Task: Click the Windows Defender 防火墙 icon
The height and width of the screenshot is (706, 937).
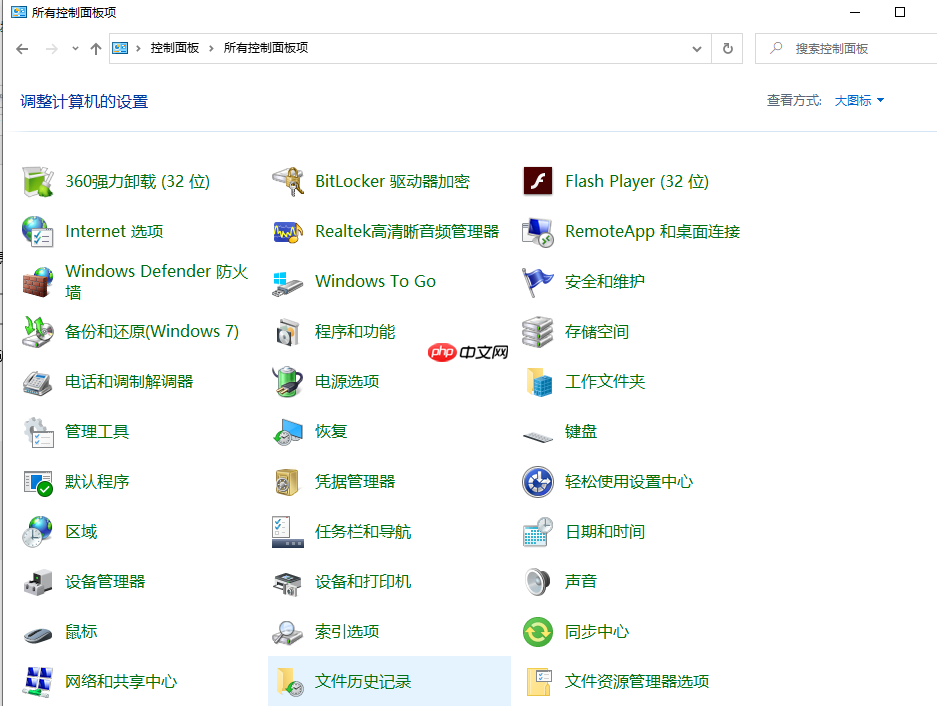Action: (x=38, y=282)
